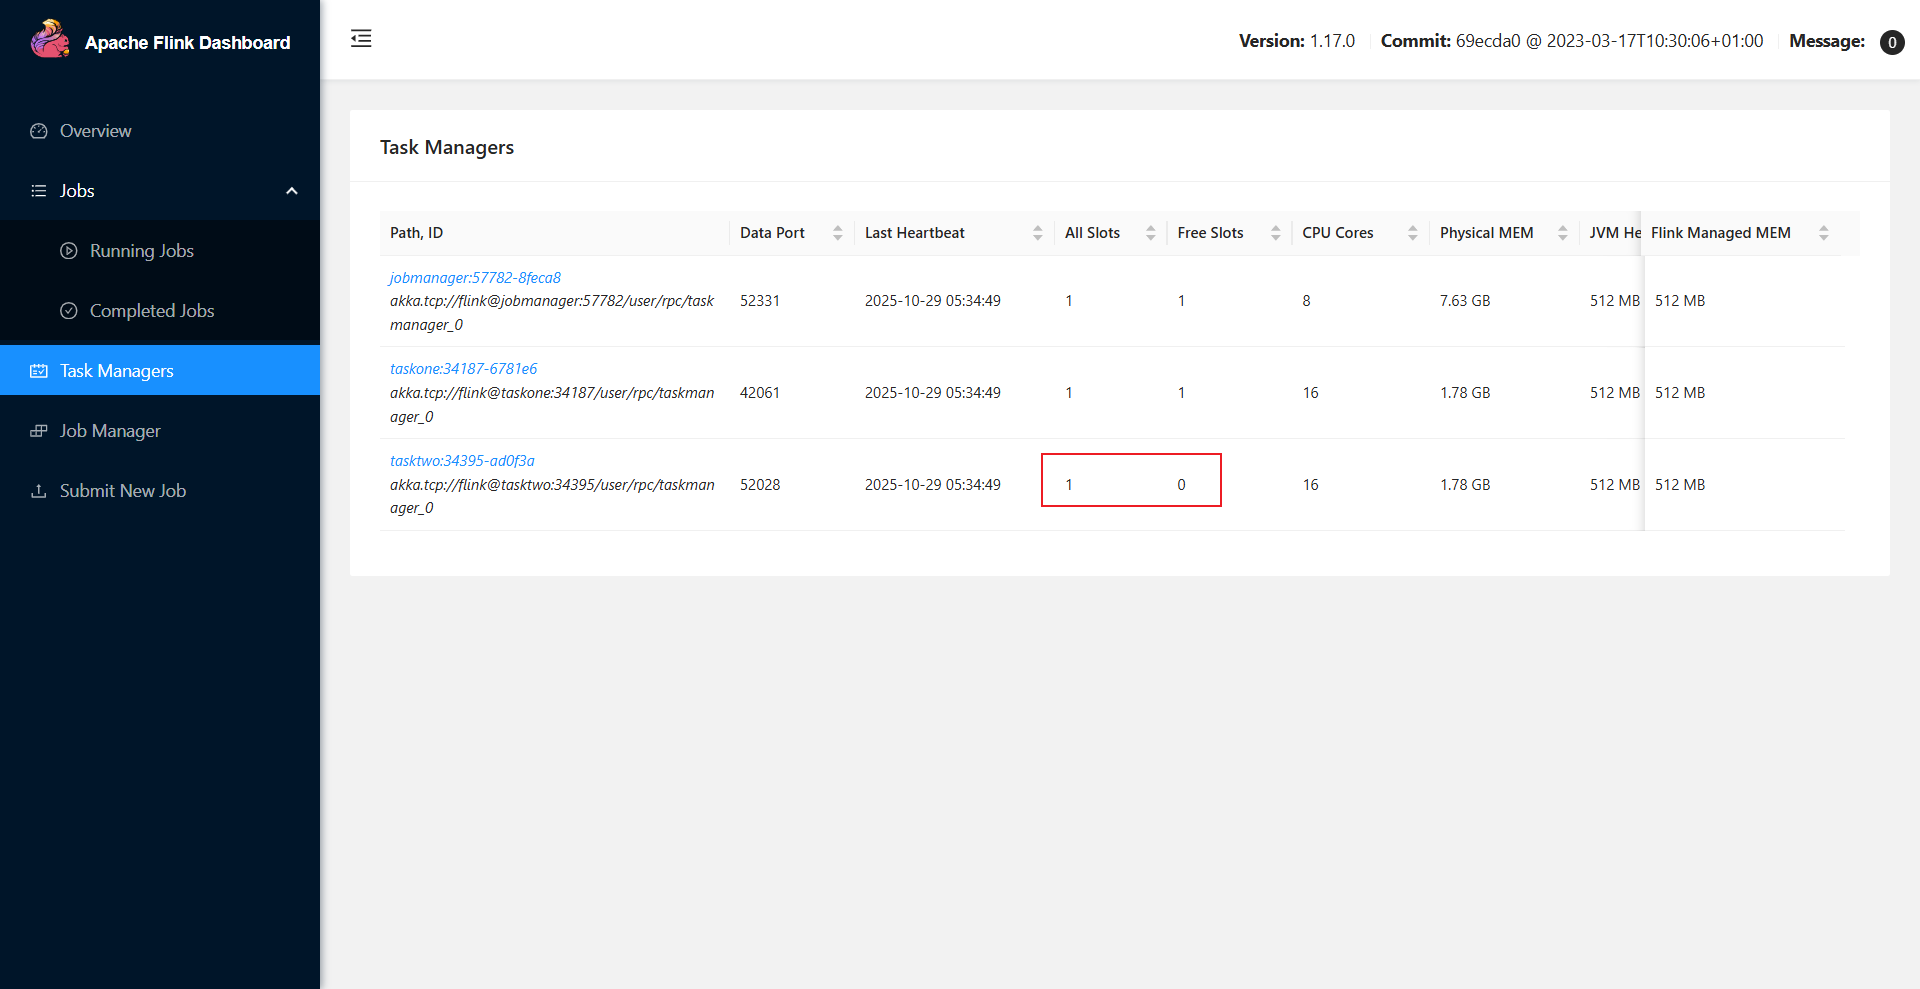Sort by Flink Managed MEM column arrows
Viewport: 1920px width, 989px height.
tap(1824, 233)
